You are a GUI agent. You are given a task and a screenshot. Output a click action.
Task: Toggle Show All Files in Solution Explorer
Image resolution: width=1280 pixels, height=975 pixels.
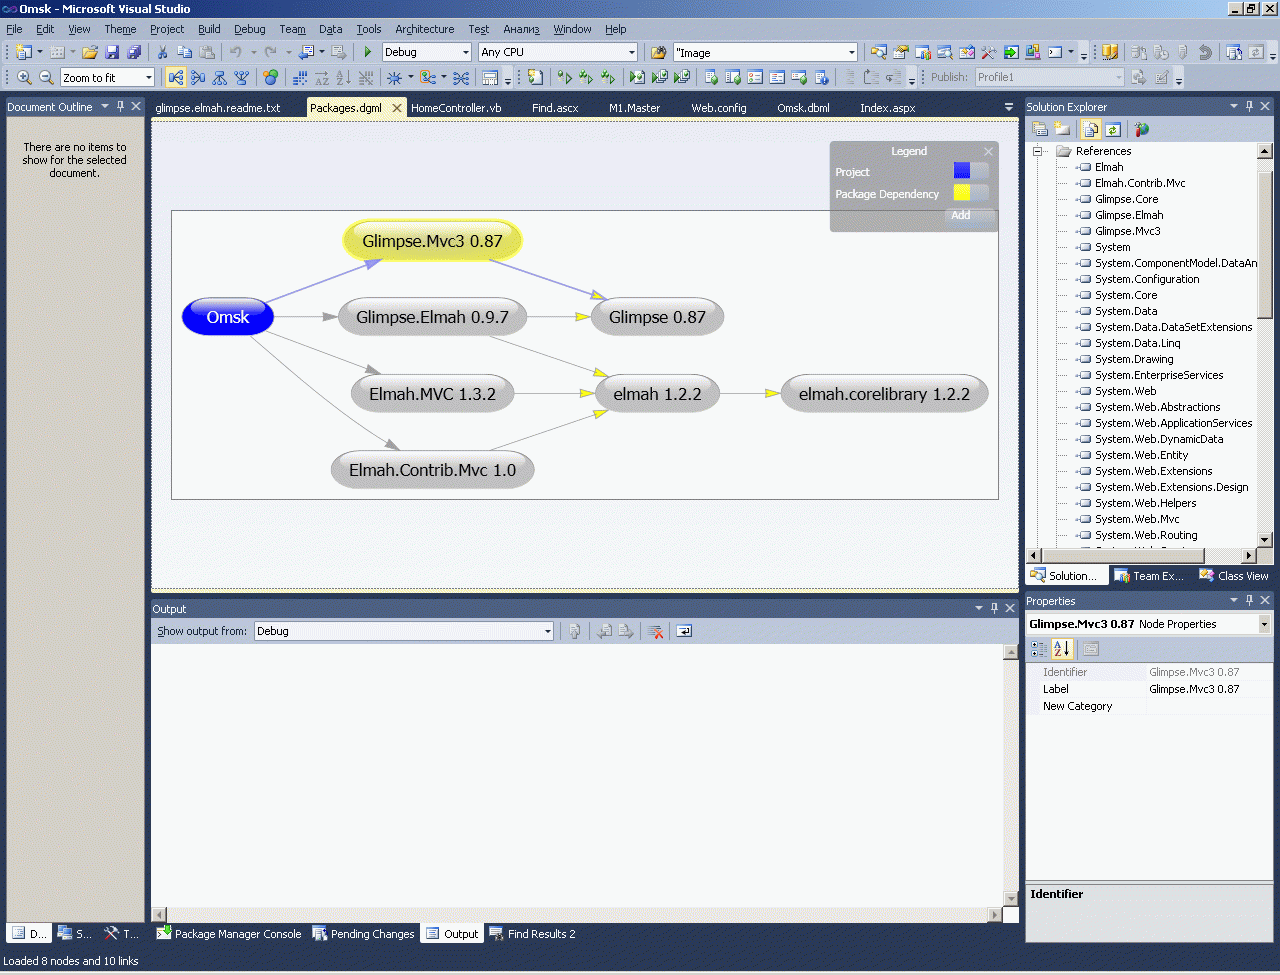point(1090,129)
